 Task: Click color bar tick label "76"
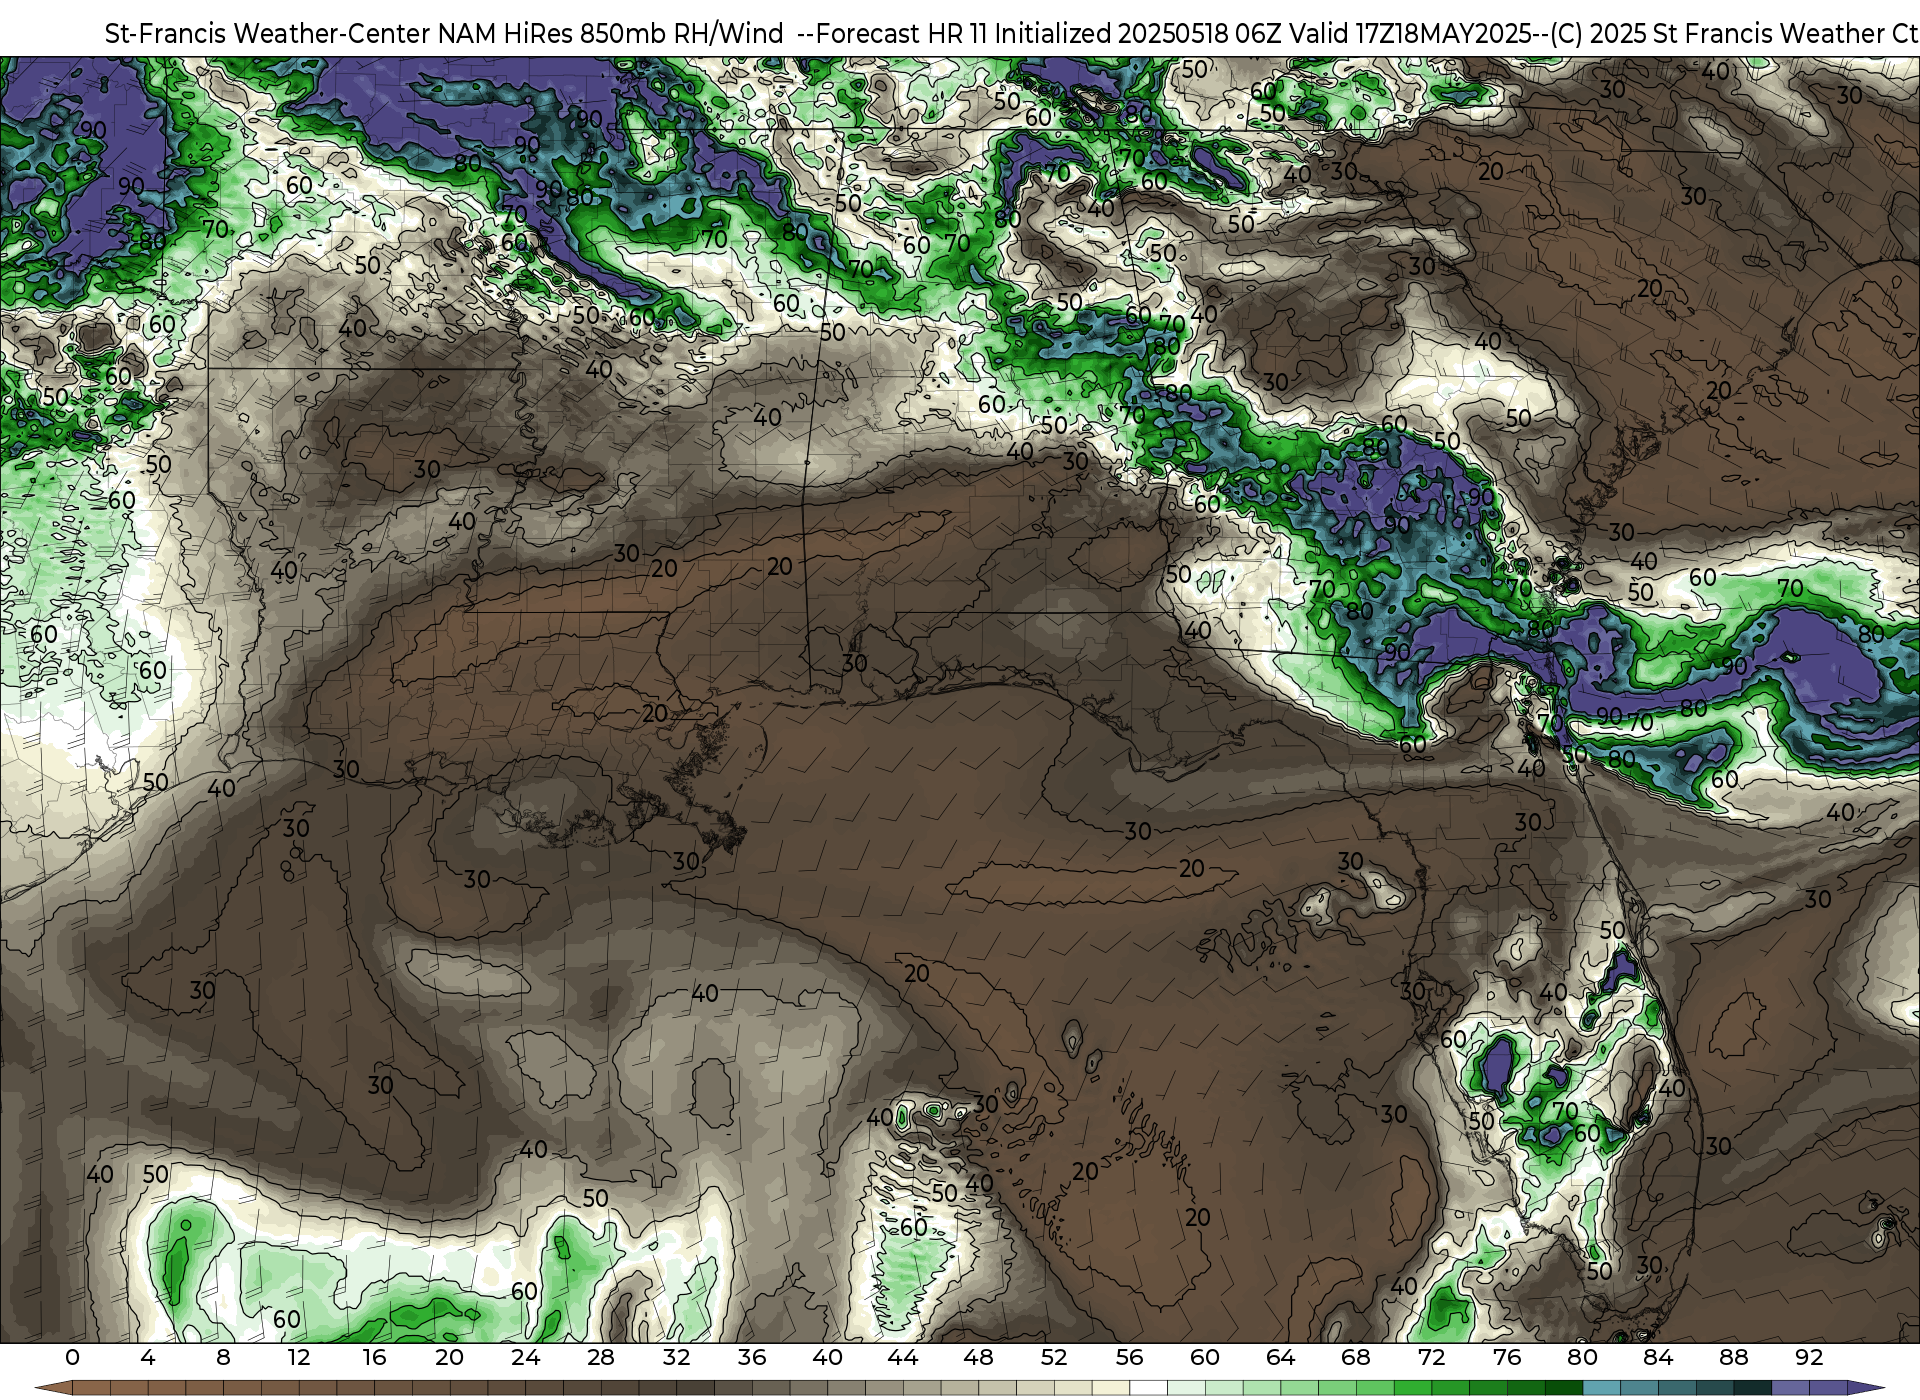point(1507,1357)
